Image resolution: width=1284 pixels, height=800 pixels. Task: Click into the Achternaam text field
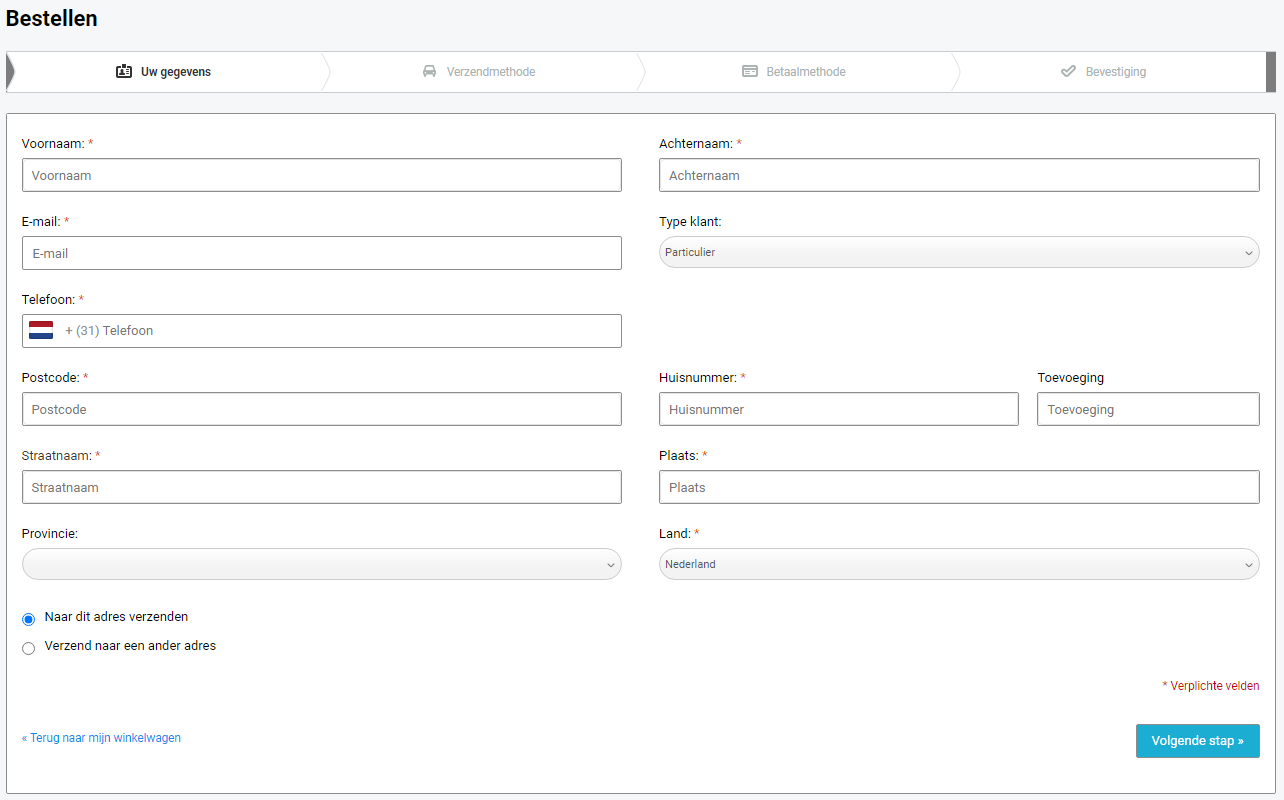[958, 176]
